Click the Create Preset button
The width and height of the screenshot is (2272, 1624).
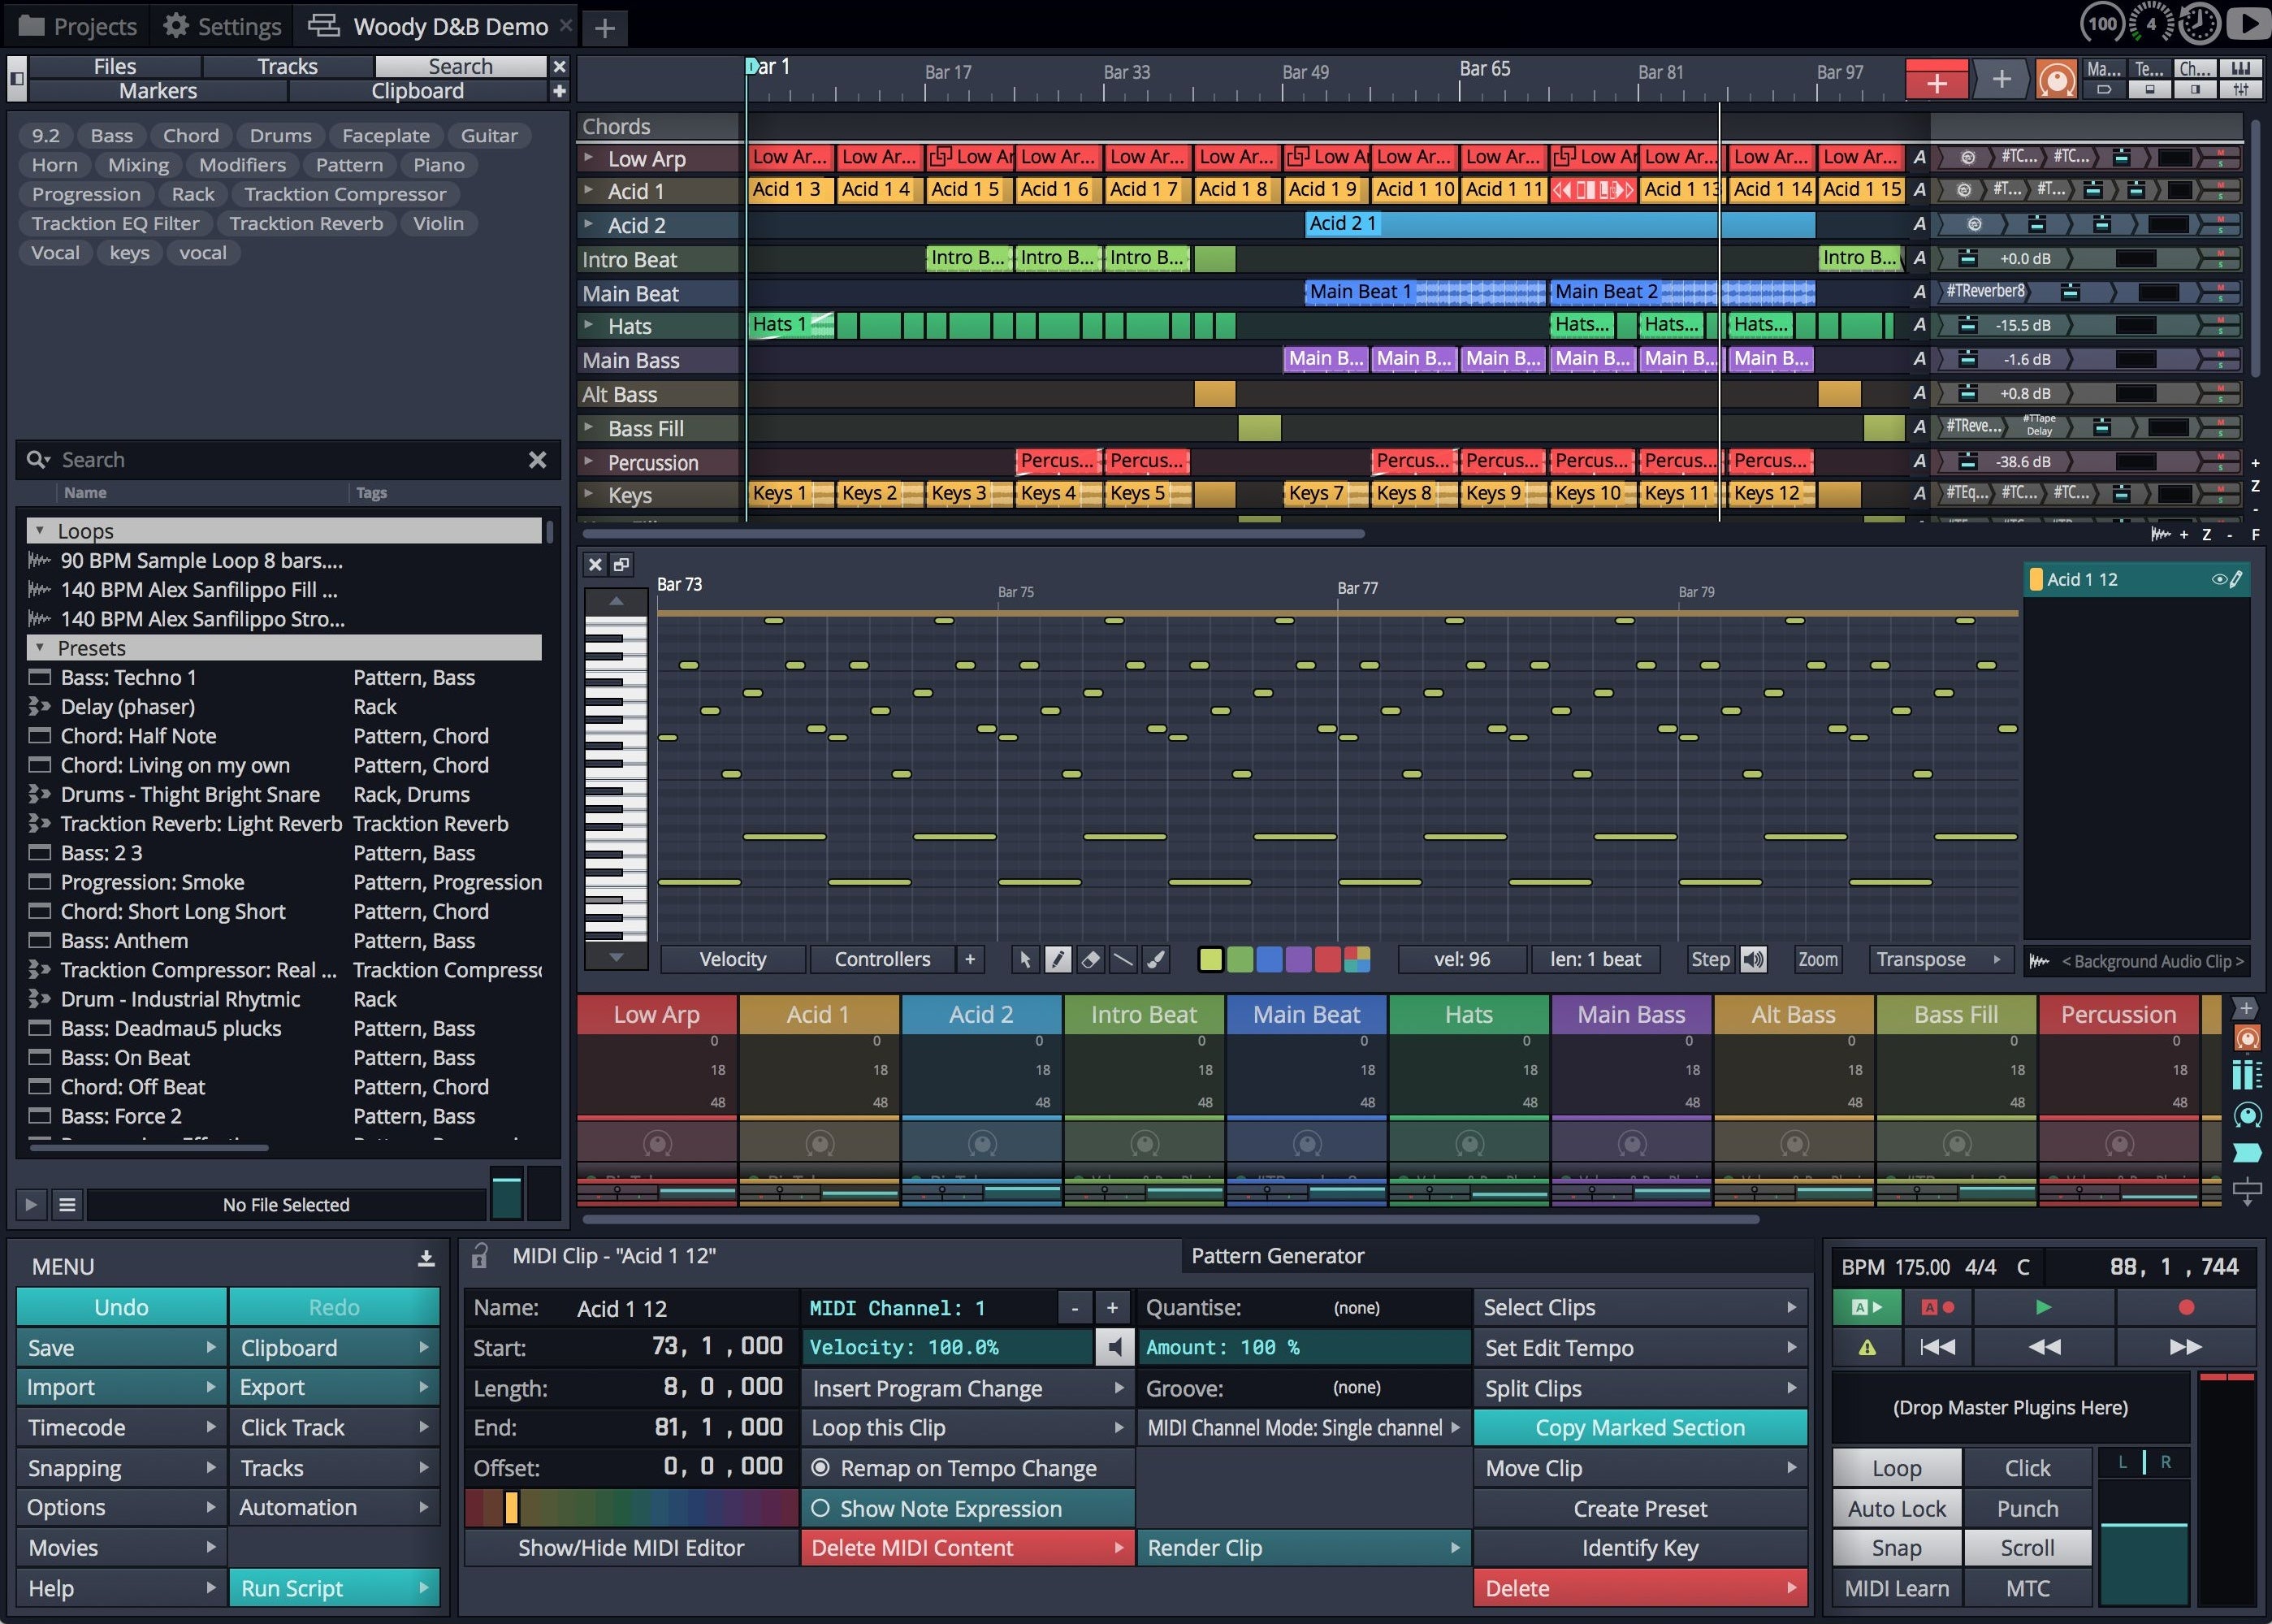[x=1640, y=1508]
